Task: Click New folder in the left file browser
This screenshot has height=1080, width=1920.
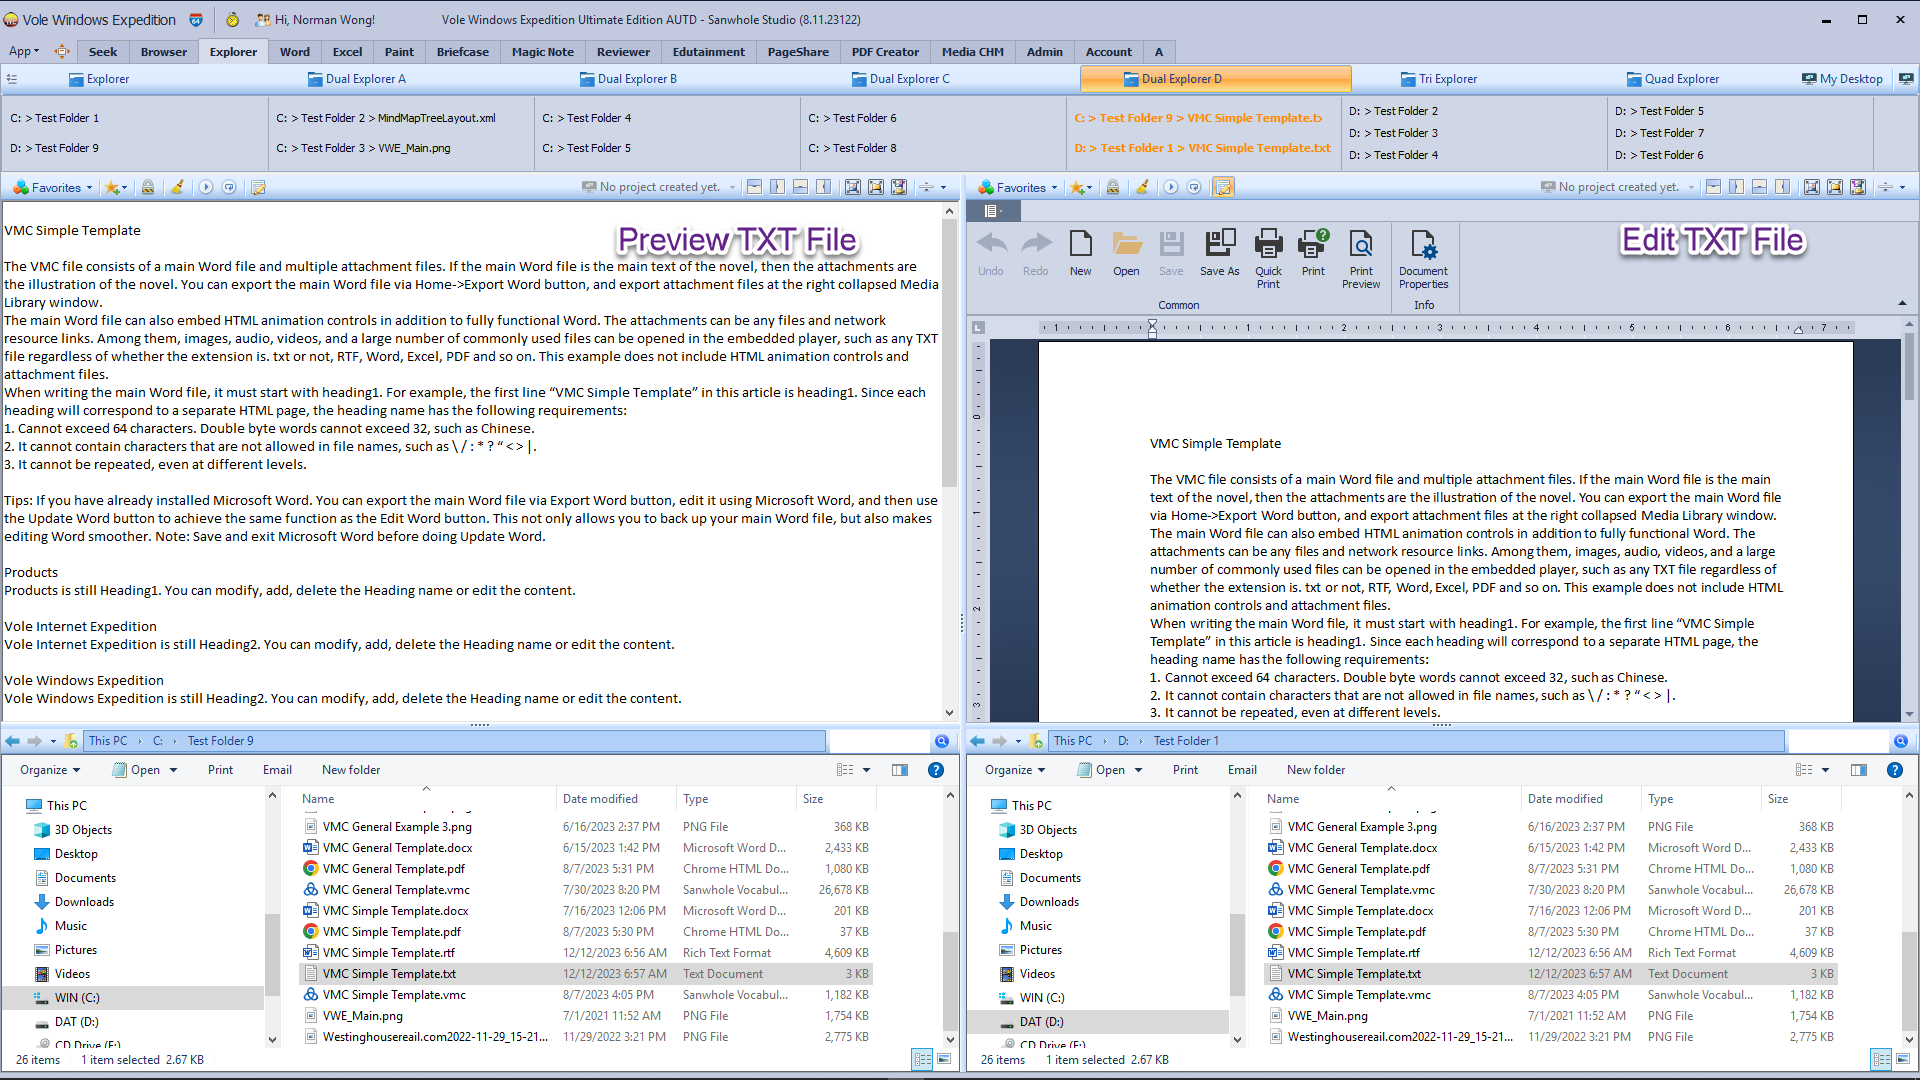Action: (x=351, y=770)
